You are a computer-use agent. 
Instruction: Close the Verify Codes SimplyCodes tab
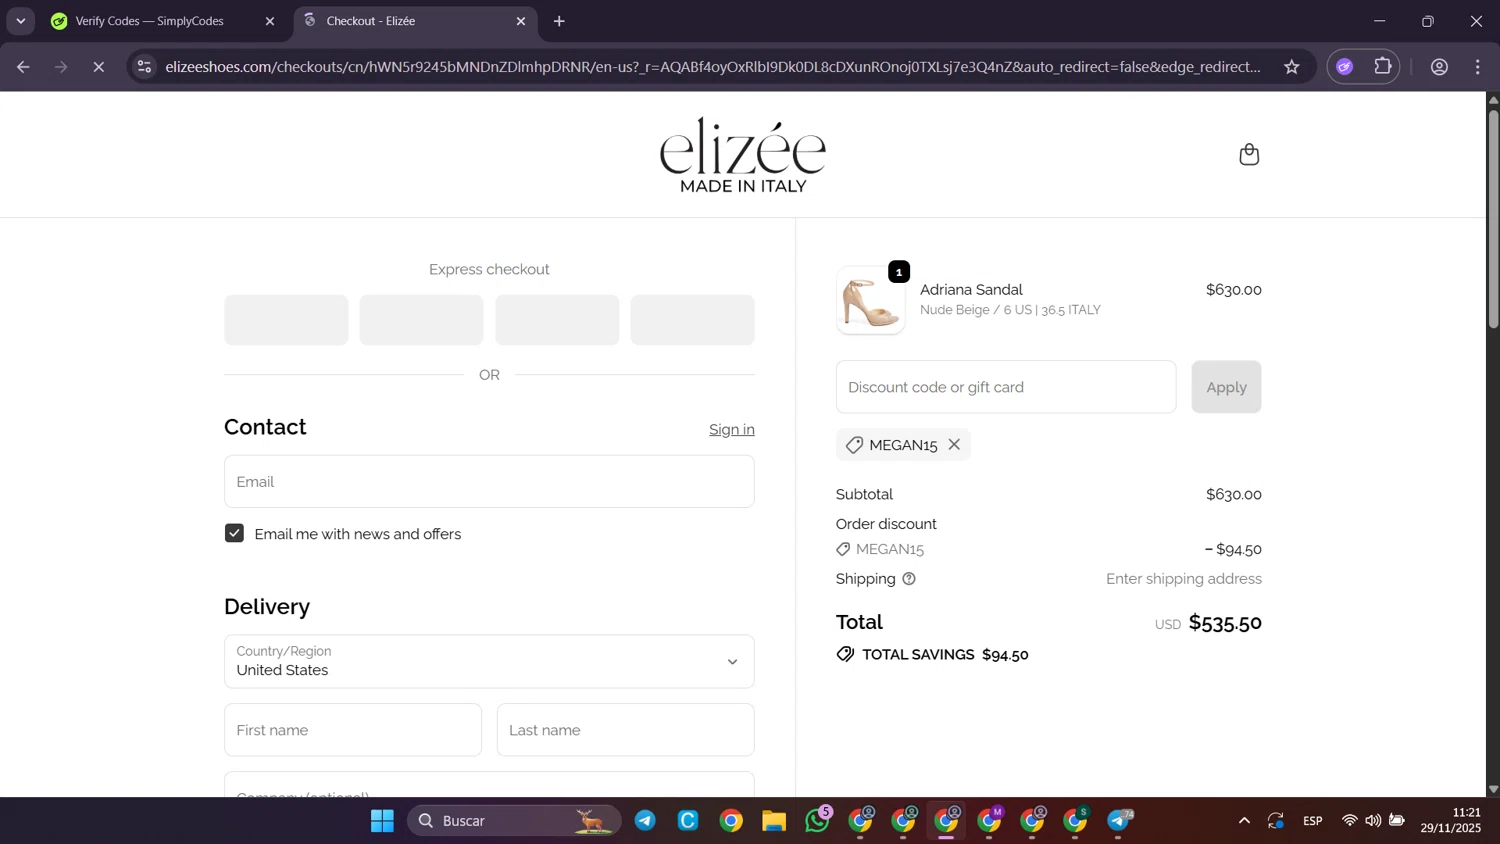[269, 21]
